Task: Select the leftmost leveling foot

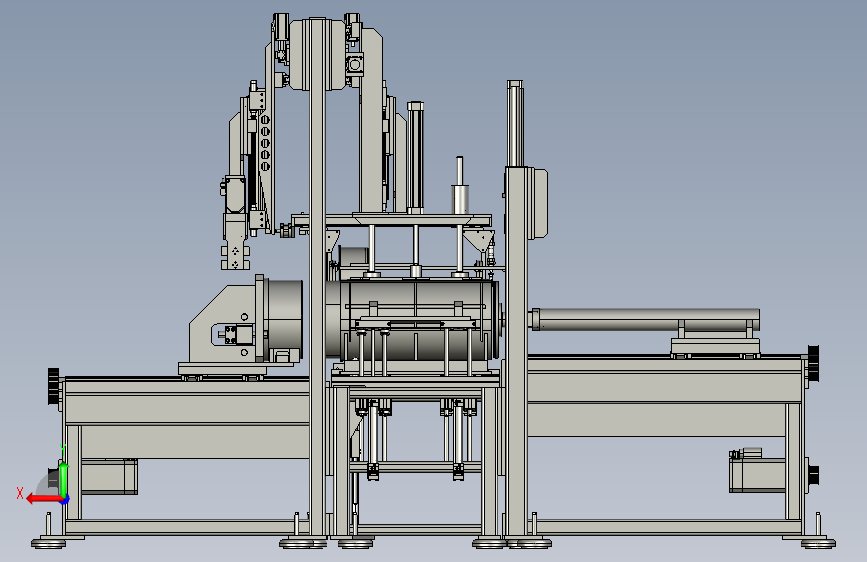Action: pos(48,543)
